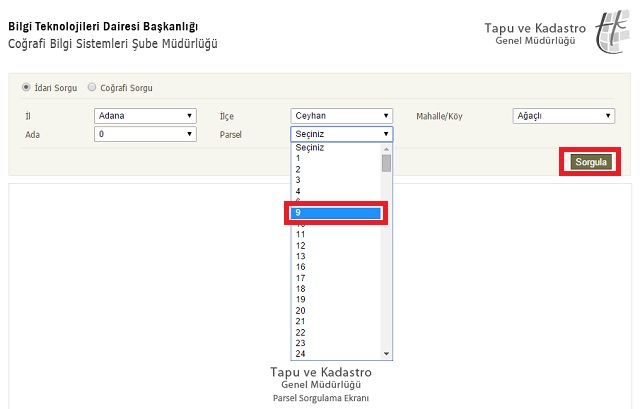Choose parcel 2 in the list
640x409 pixels.
click(336, 169)
